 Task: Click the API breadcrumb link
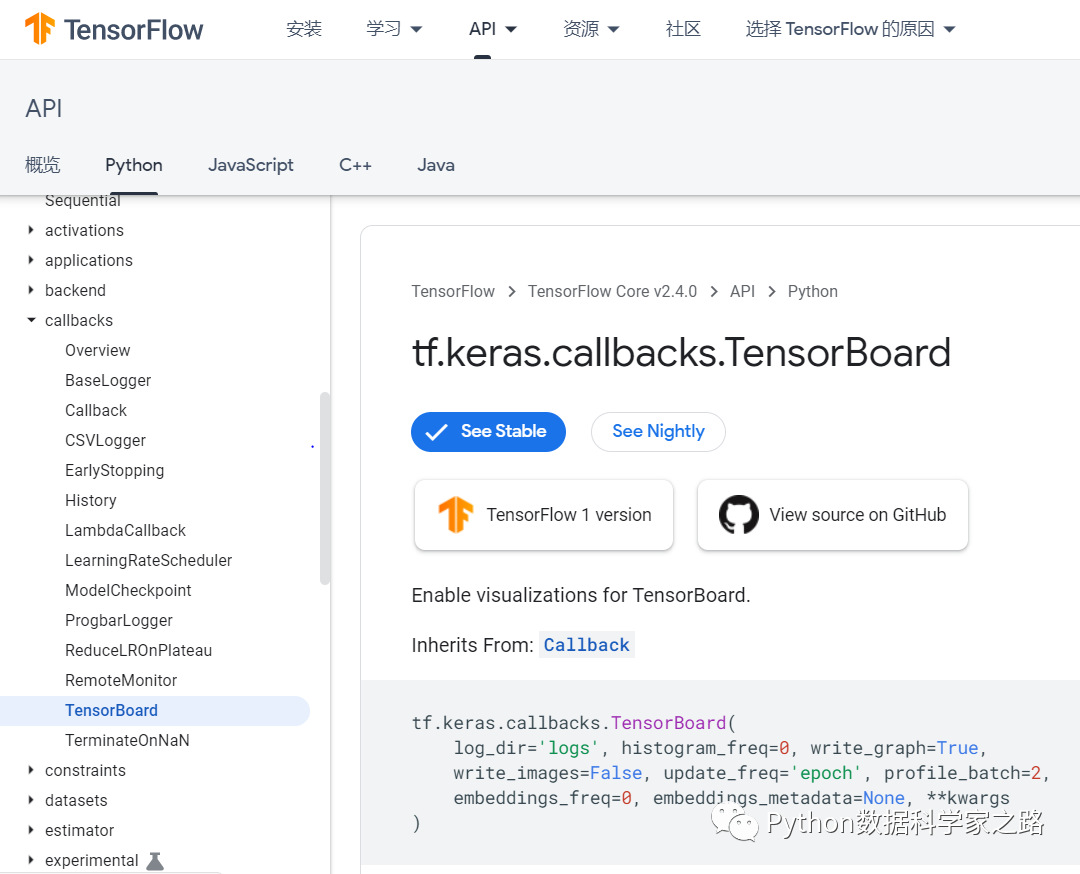pos(742,291)
